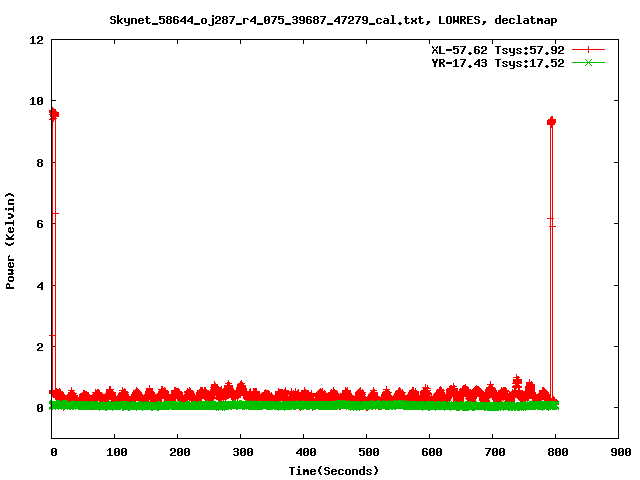Click the x-axis tick label 300
This screenshot has height=480, width=640.
(243, 452)
